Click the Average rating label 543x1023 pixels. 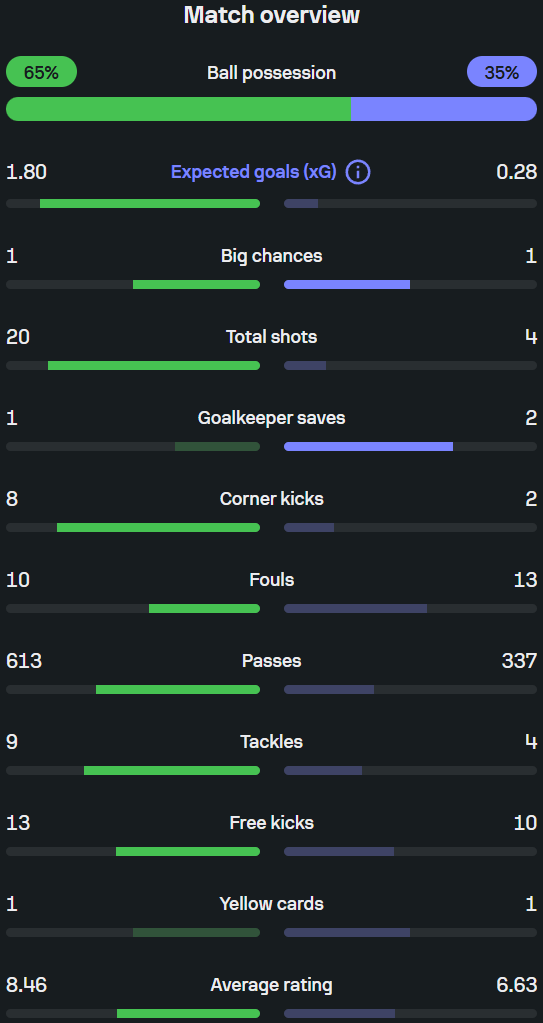pos(272,985)
